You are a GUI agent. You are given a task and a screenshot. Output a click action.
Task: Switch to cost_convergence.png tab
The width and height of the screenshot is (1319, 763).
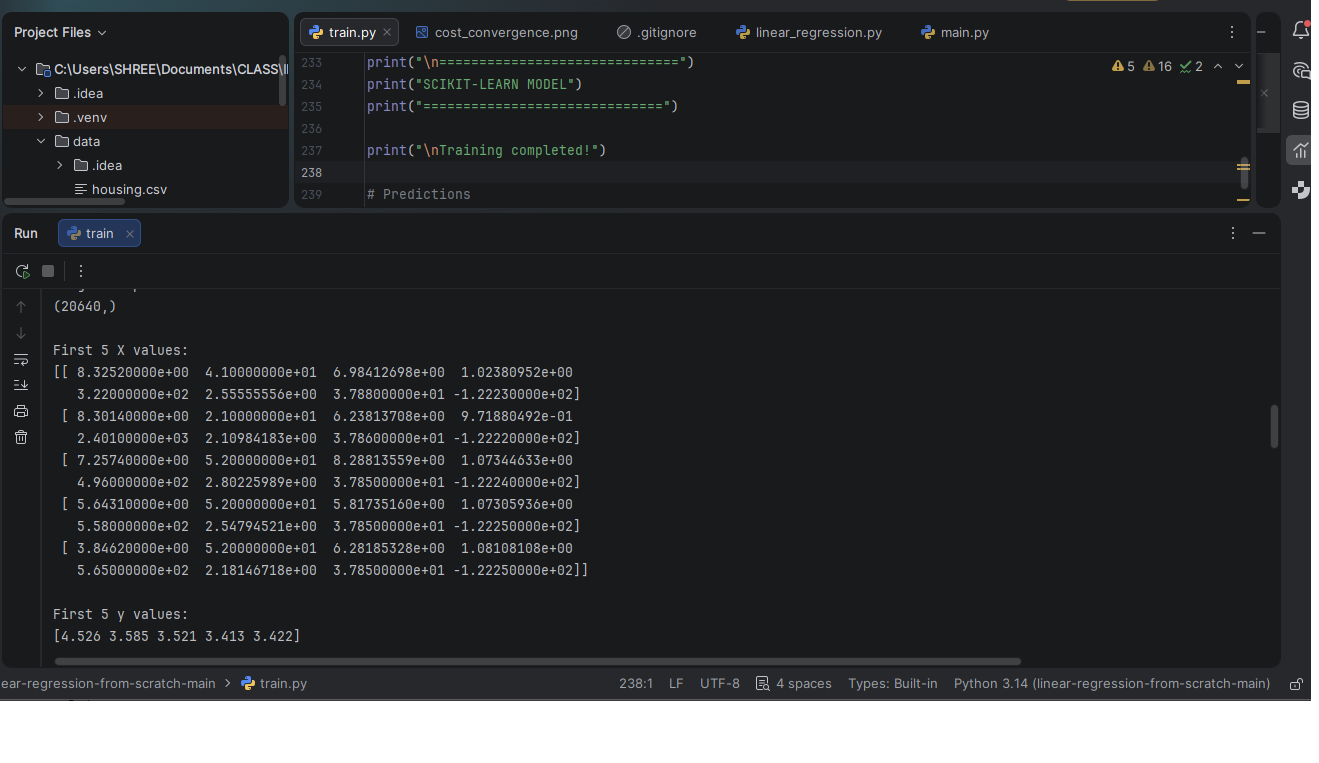(x=497, y=32)
